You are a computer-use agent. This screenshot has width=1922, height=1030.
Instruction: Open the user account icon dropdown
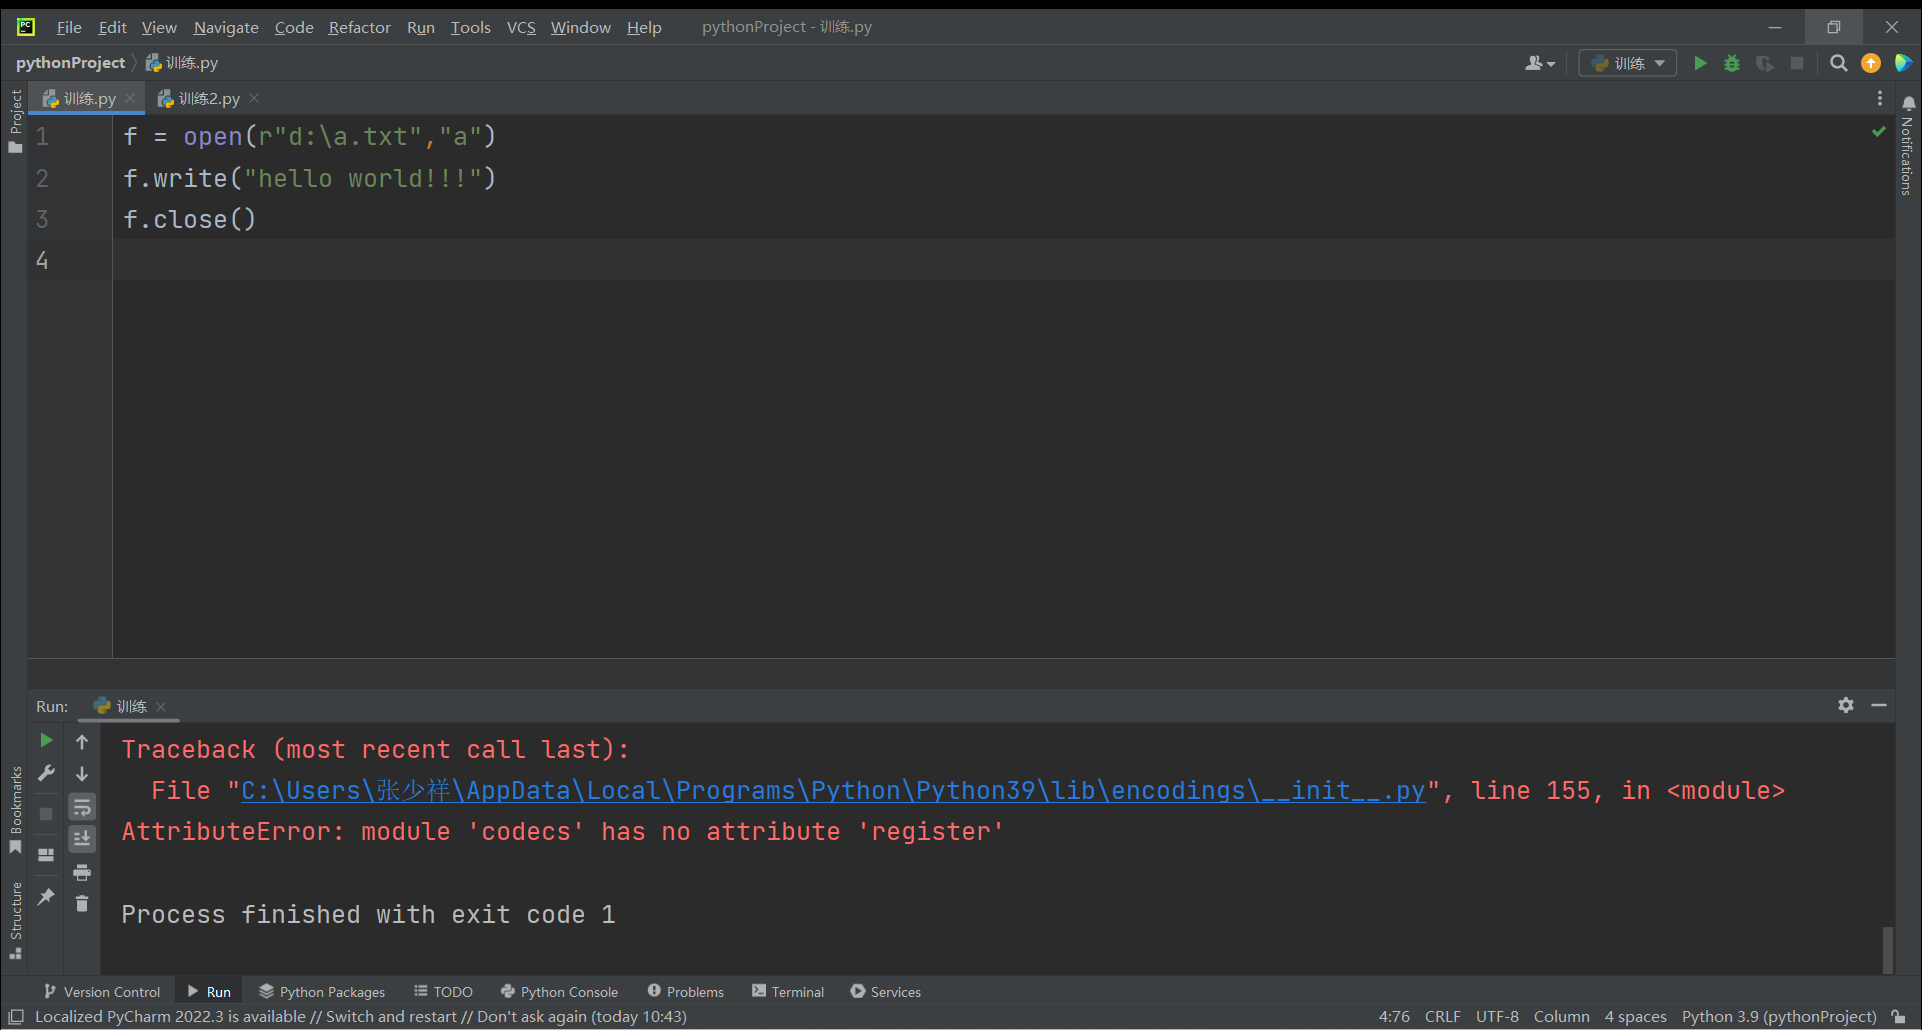coord(1540,63)
